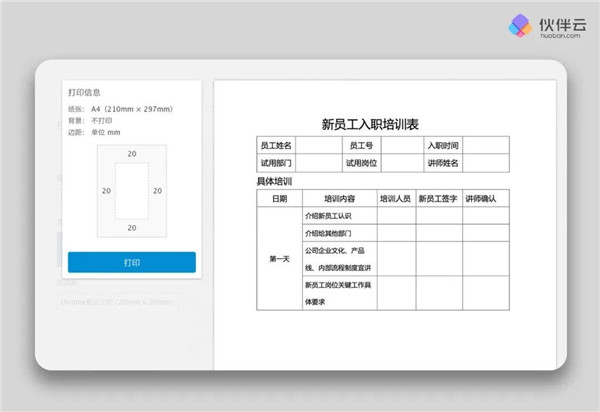
Task: Click the blank cell beside 入职时间
Action: click(x=485, y=146)
